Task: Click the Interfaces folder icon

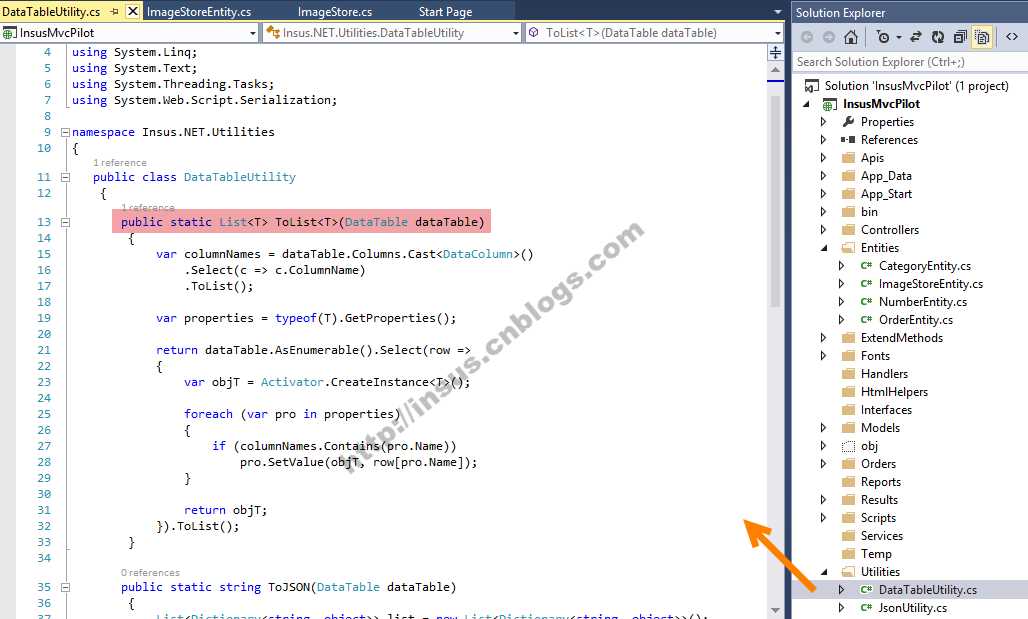Action: 848,410
